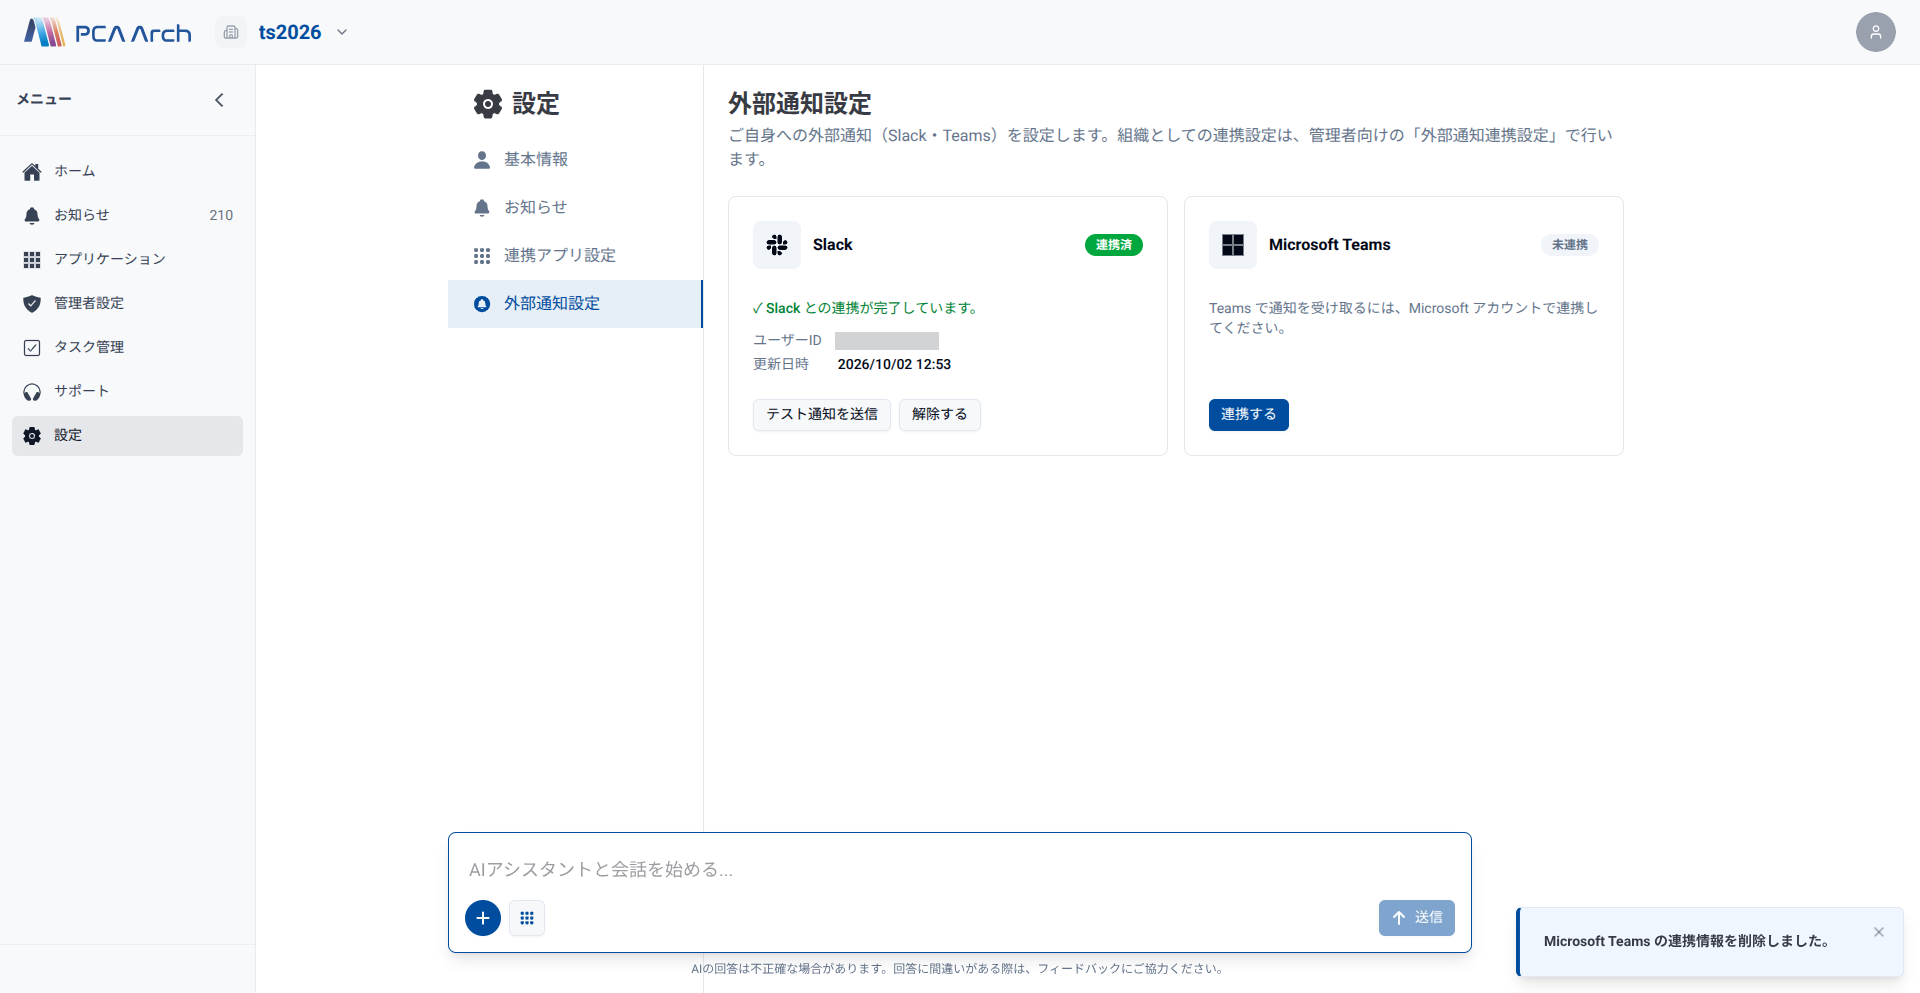Click the タスク管理 checkbox icon
The image size is (1920, 993).
(32, 348)
